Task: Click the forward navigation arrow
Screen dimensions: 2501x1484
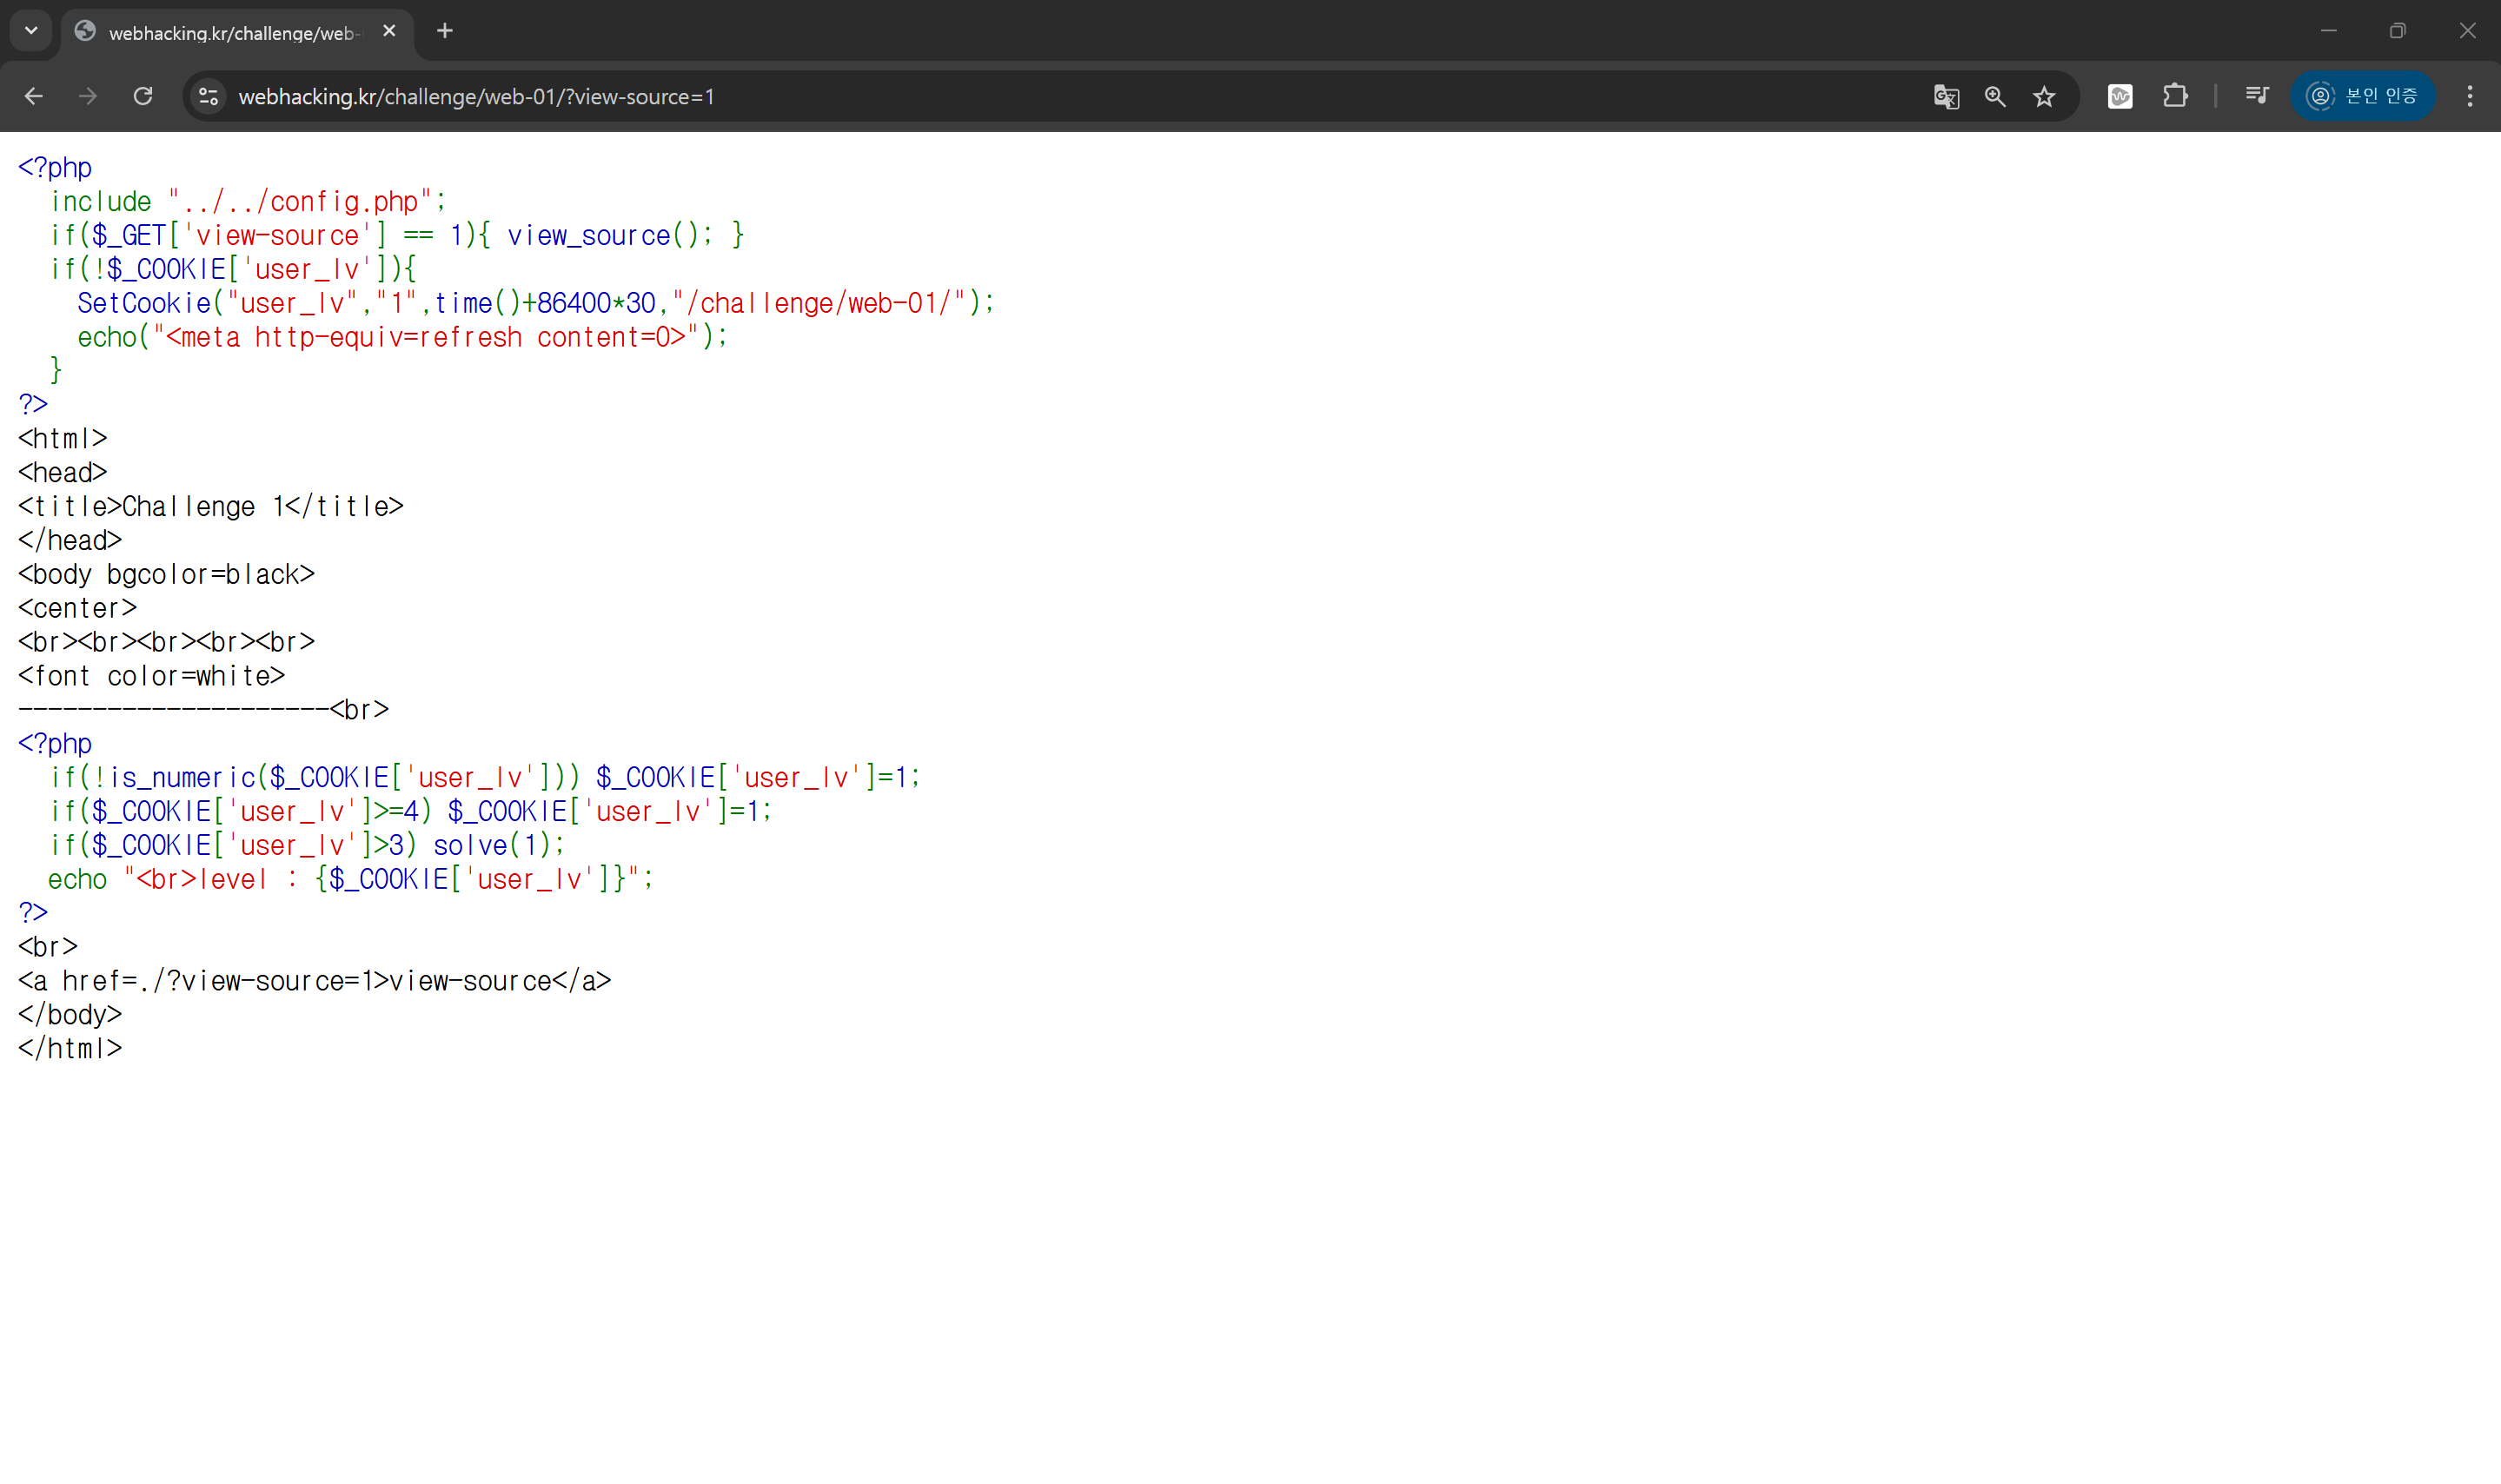Action: (x=88, y=96)
